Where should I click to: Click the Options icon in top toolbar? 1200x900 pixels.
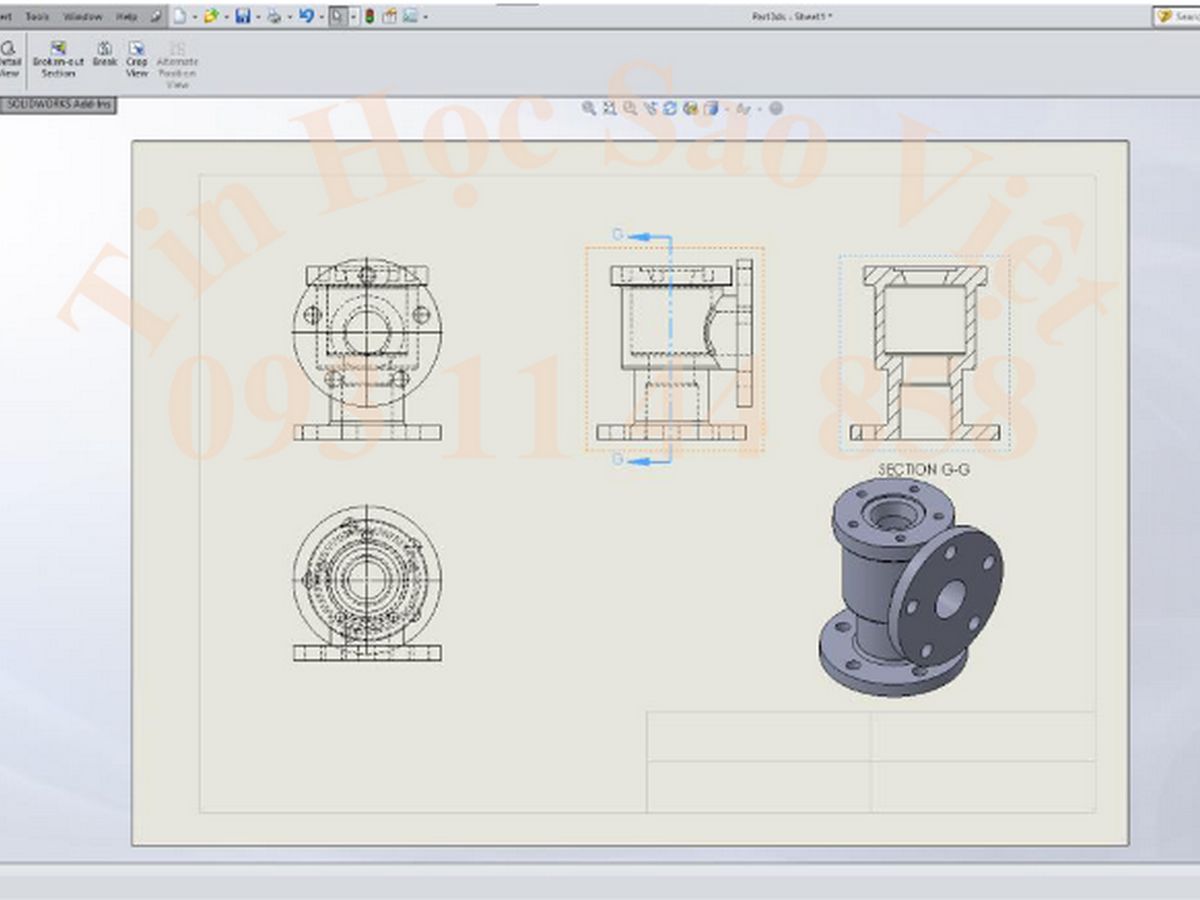[410, 17]
